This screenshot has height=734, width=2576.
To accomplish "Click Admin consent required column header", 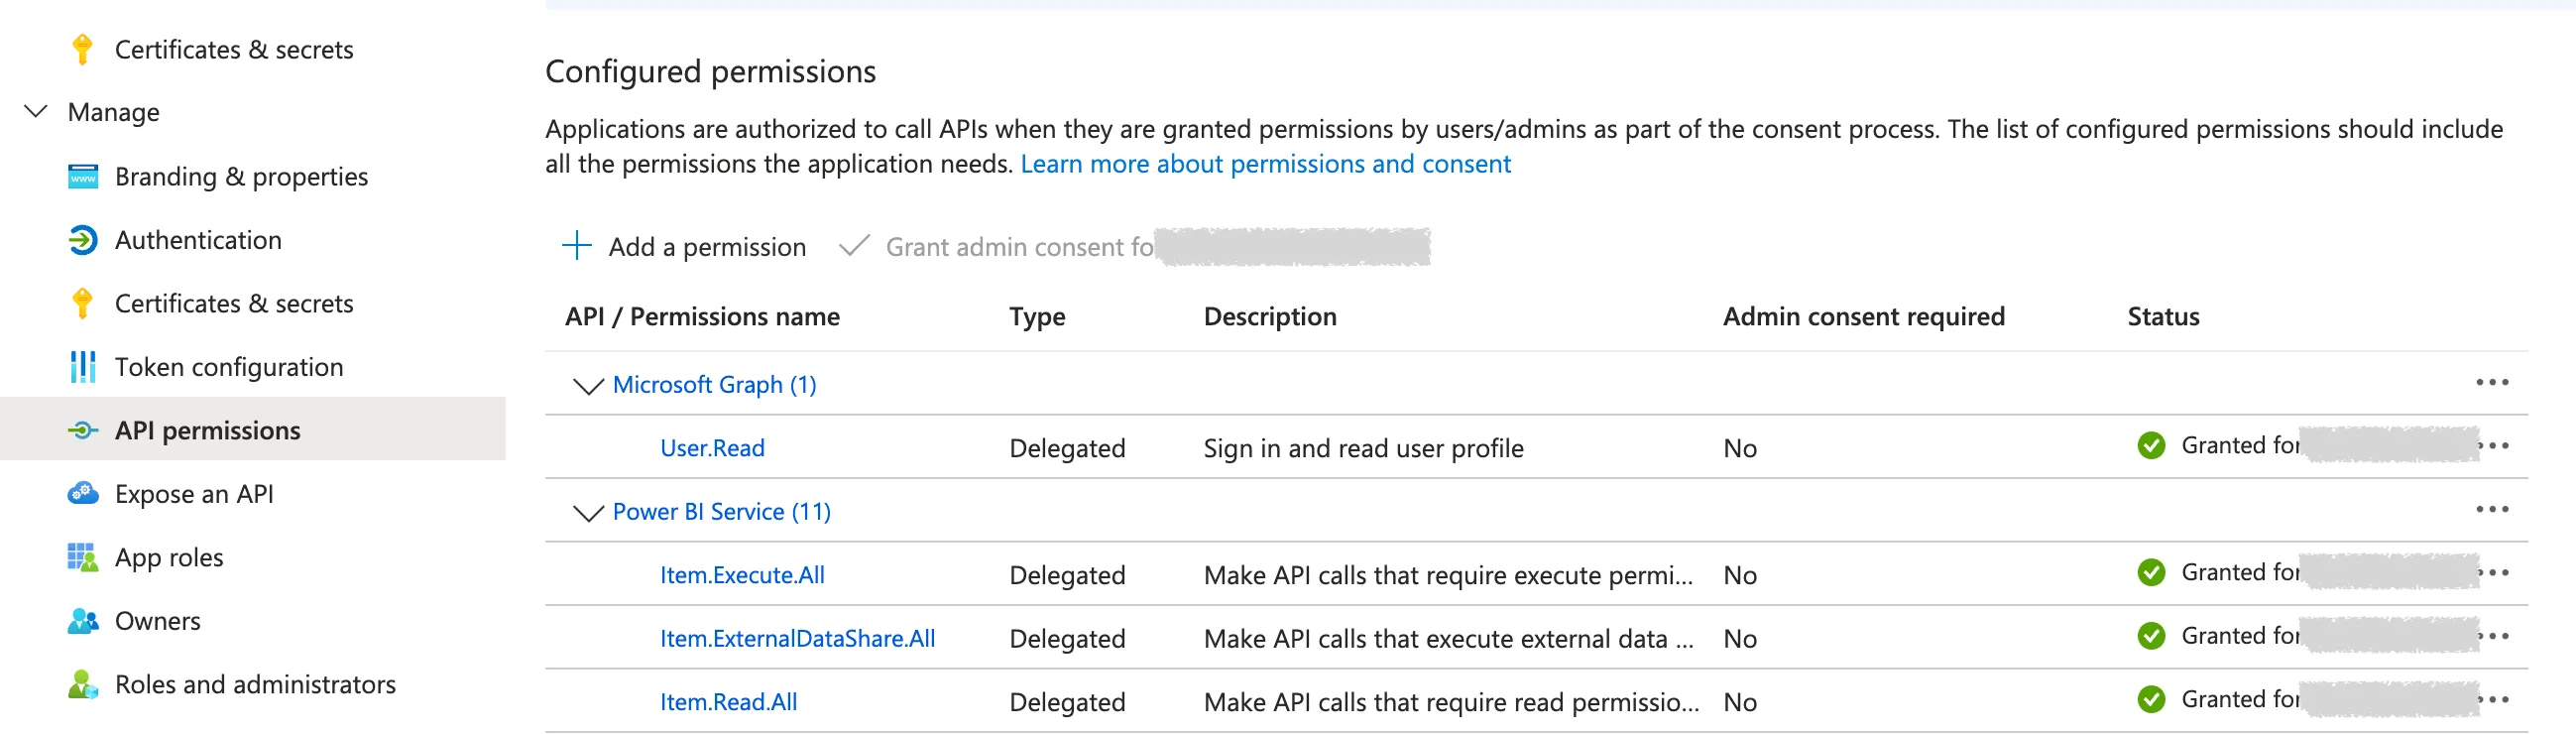I will coord(1864,317).
